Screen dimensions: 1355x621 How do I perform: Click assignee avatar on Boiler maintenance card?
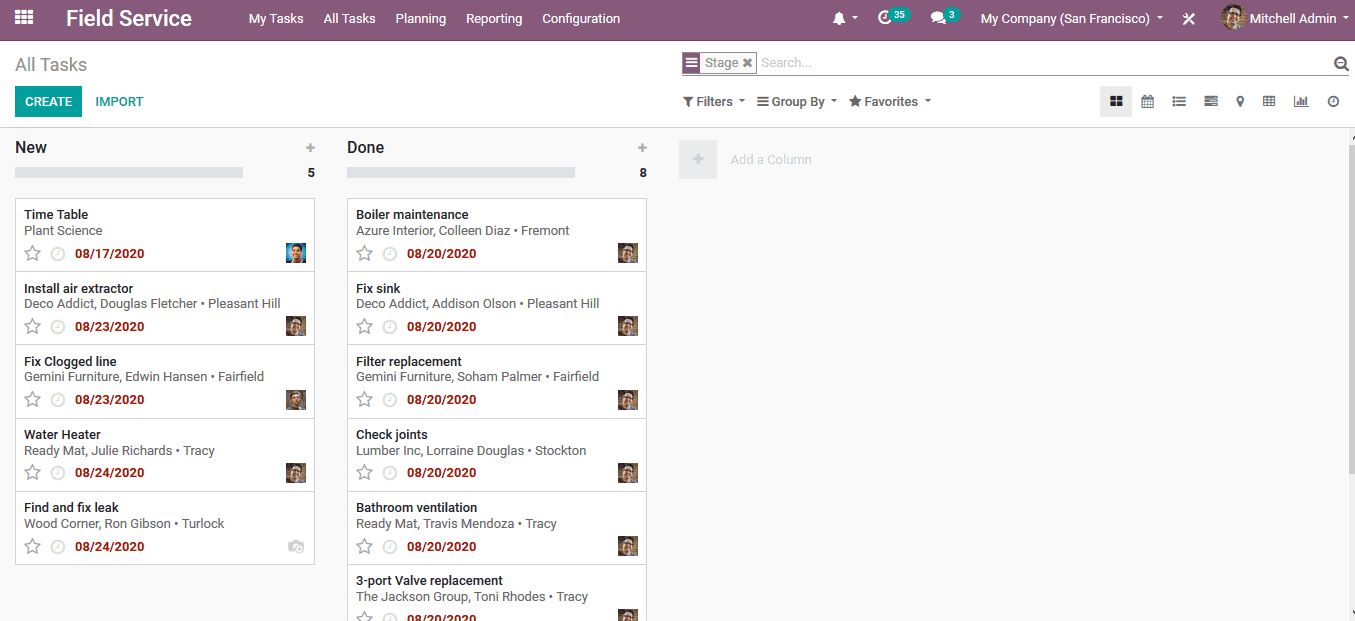point(628,253)
